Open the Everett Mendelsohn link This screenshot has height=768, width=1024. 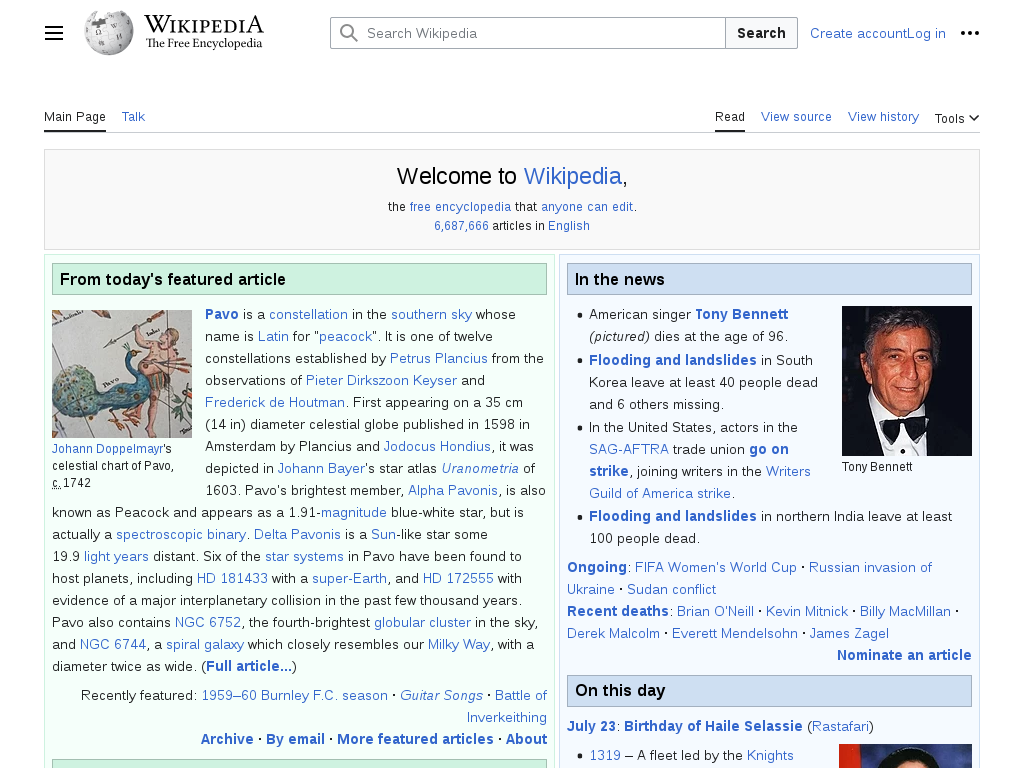(x=735, y=633)
